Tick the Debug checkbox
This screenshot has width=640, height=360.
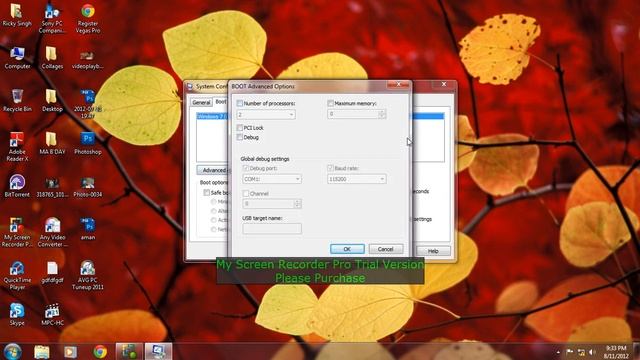pyautogui.click(x=240, y=138)
